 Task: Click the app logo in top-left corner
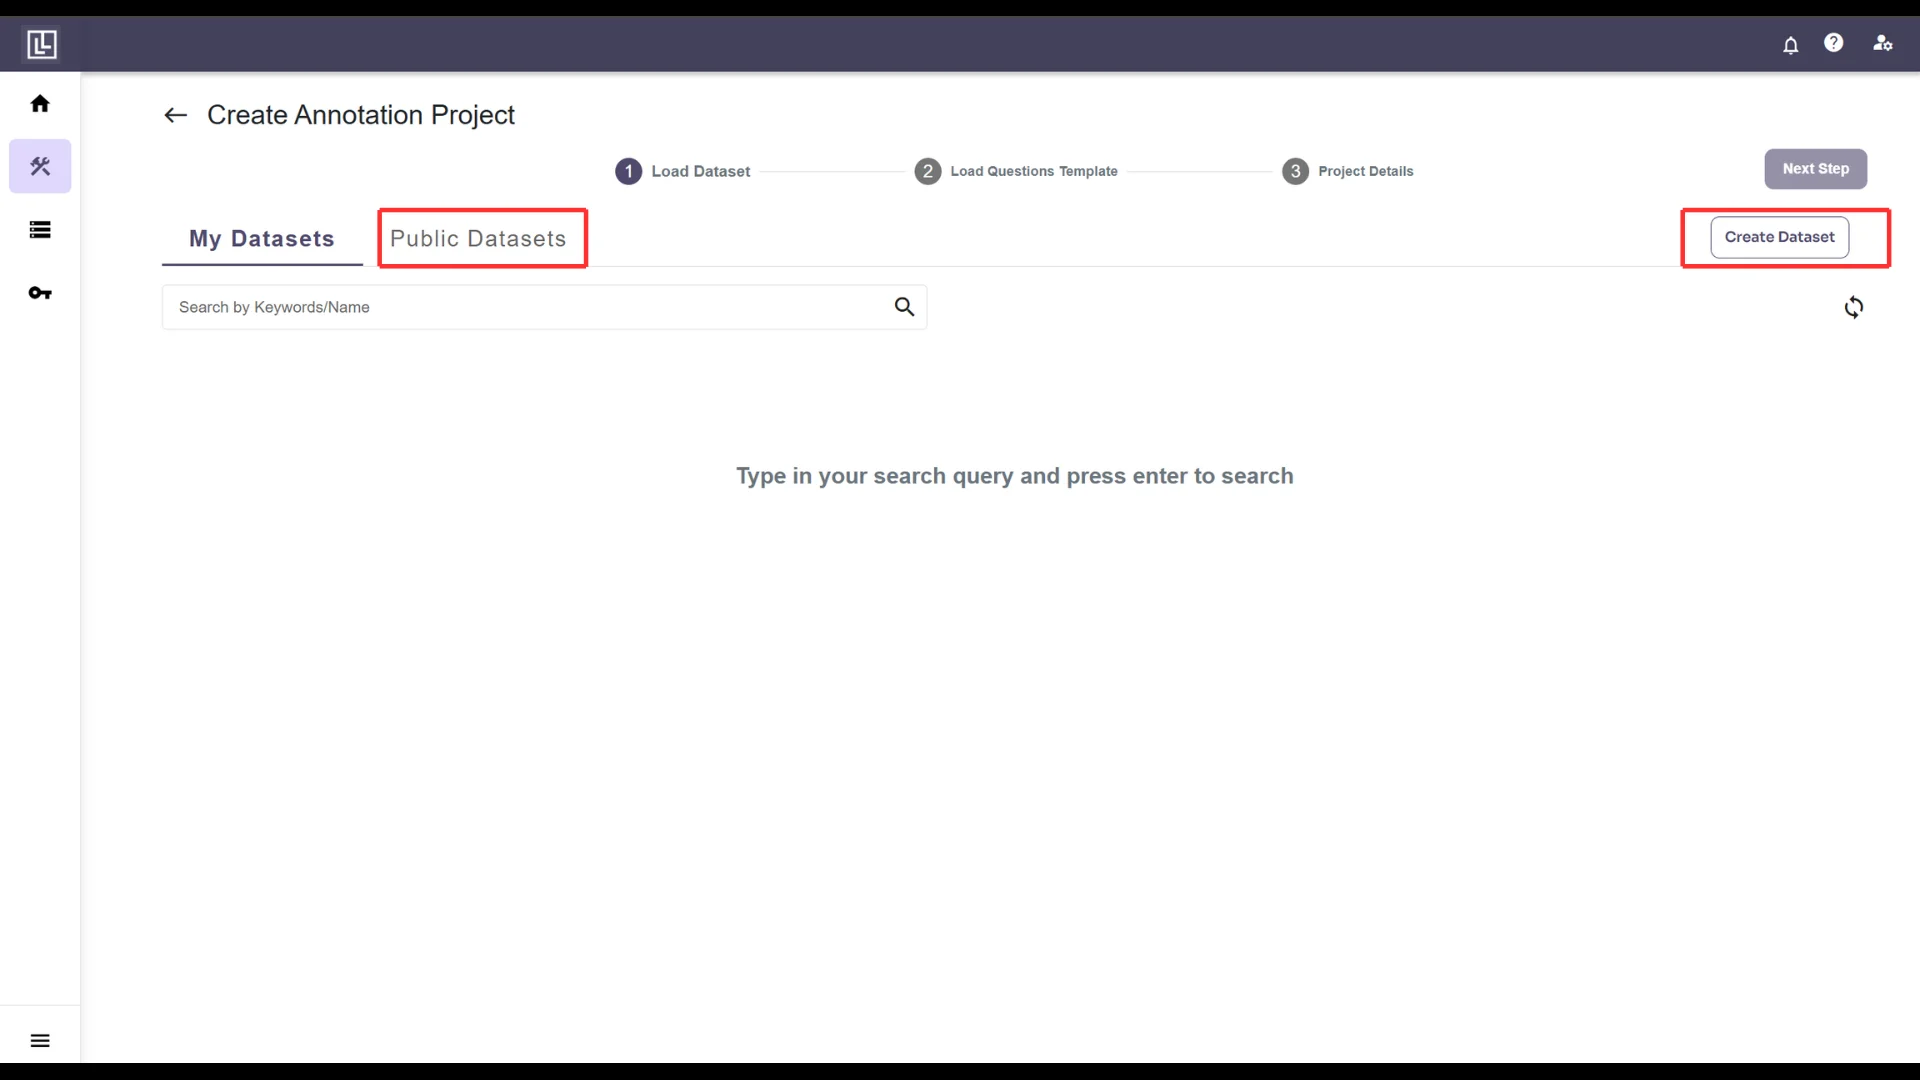41,44
